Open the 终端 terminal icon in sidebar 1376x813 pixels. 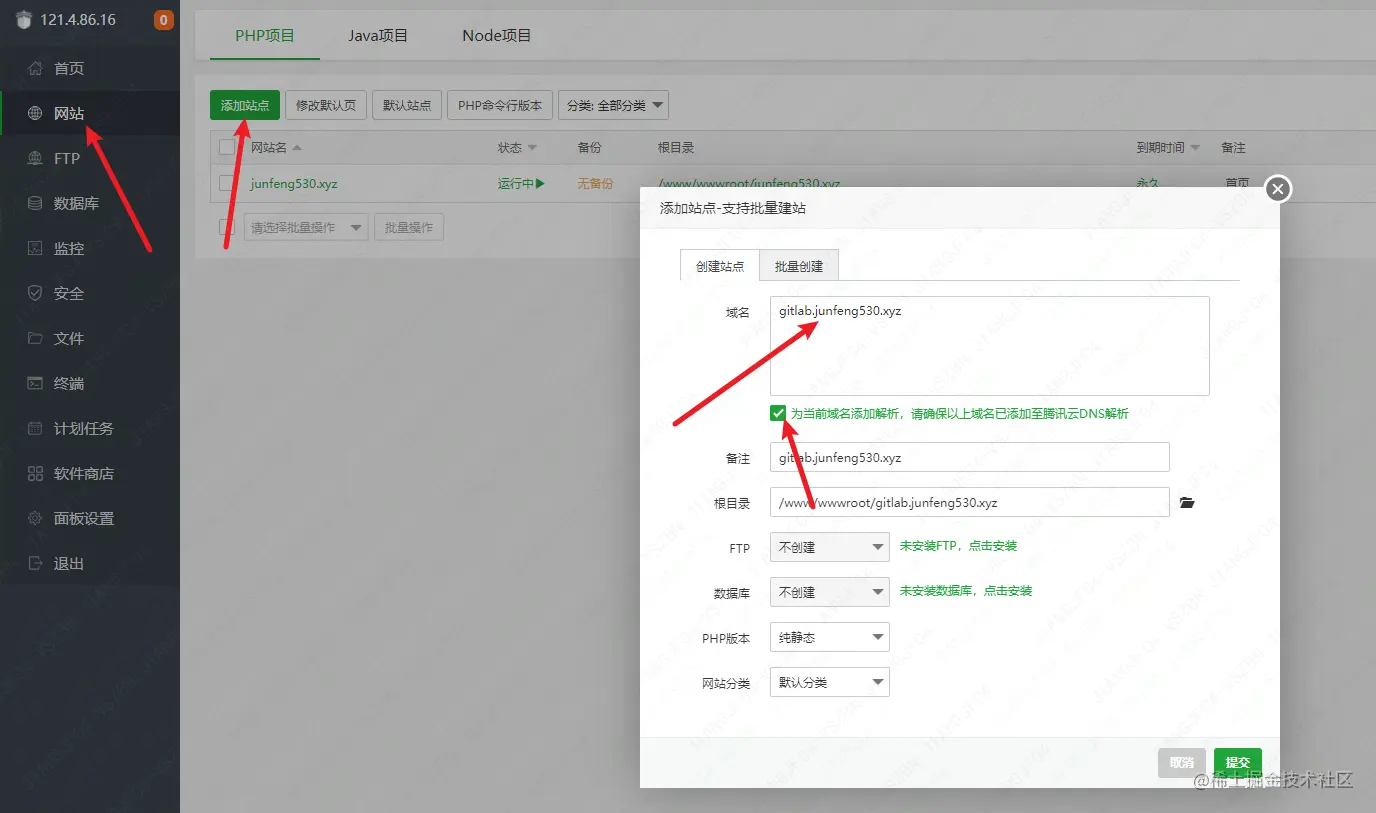pyautogui.click(x=35, y=383)
